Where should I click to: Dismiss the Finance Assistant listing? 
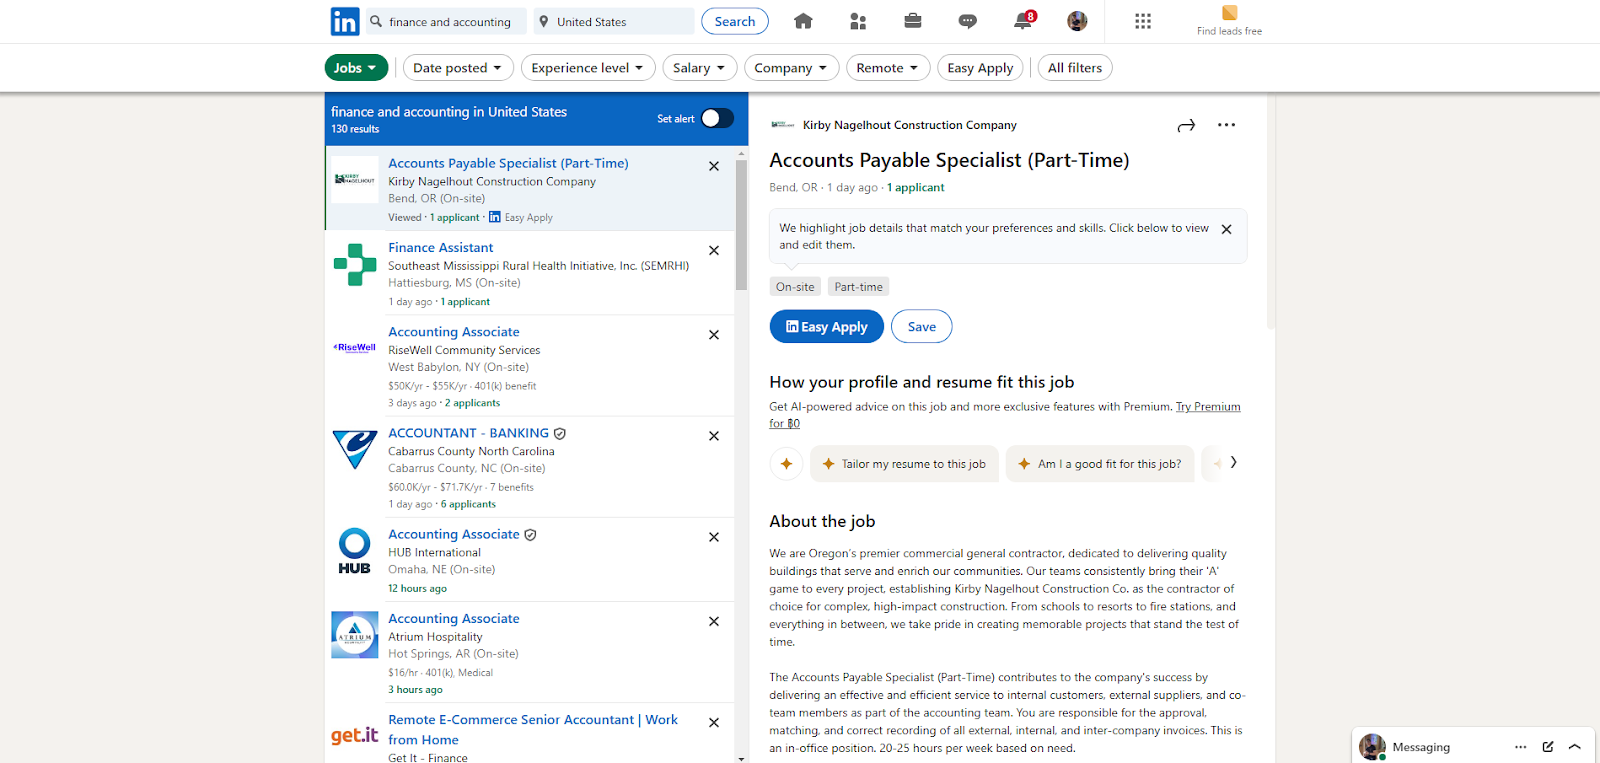point(714,250)
